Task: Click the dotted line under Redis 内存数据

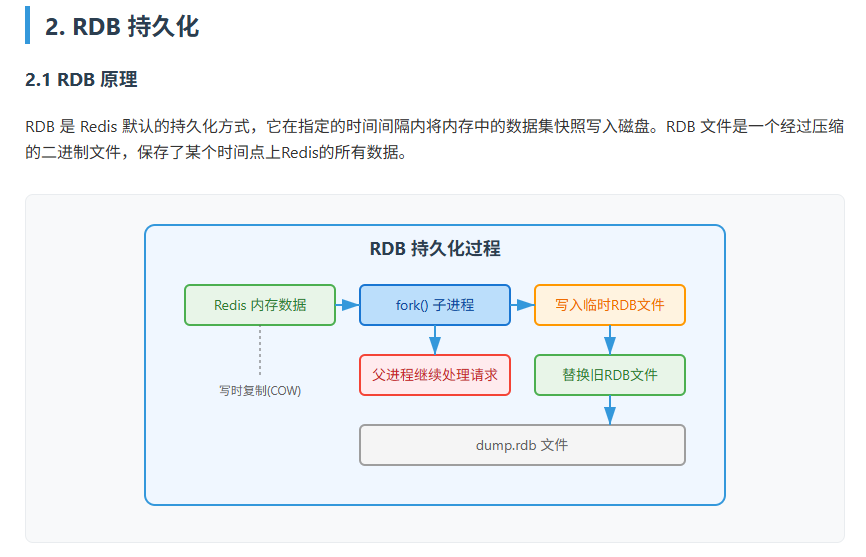Action: 260,350
